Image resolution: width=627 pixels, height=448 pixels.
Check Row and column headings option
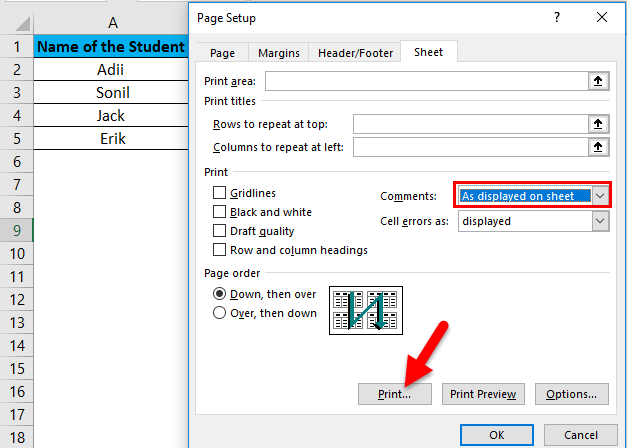[x=219, y=250]
